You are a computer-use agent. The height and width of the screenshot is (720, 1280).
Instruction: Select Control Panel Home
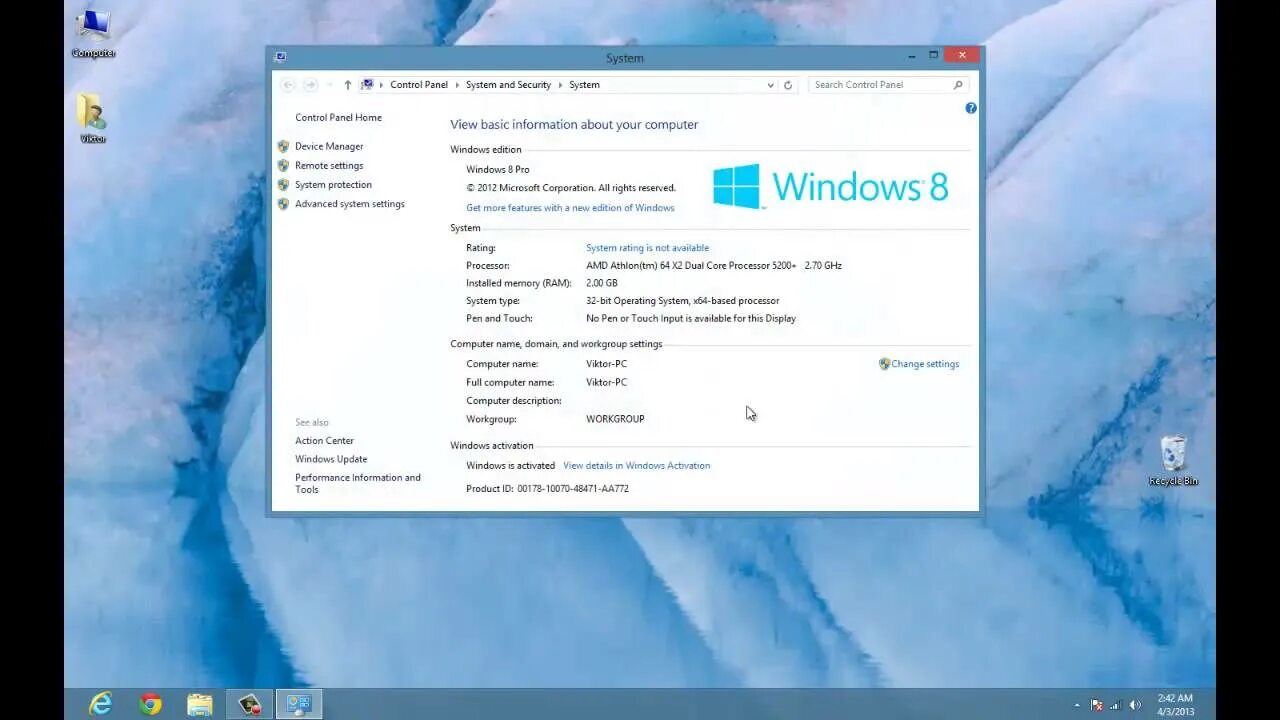click(338, 117)
